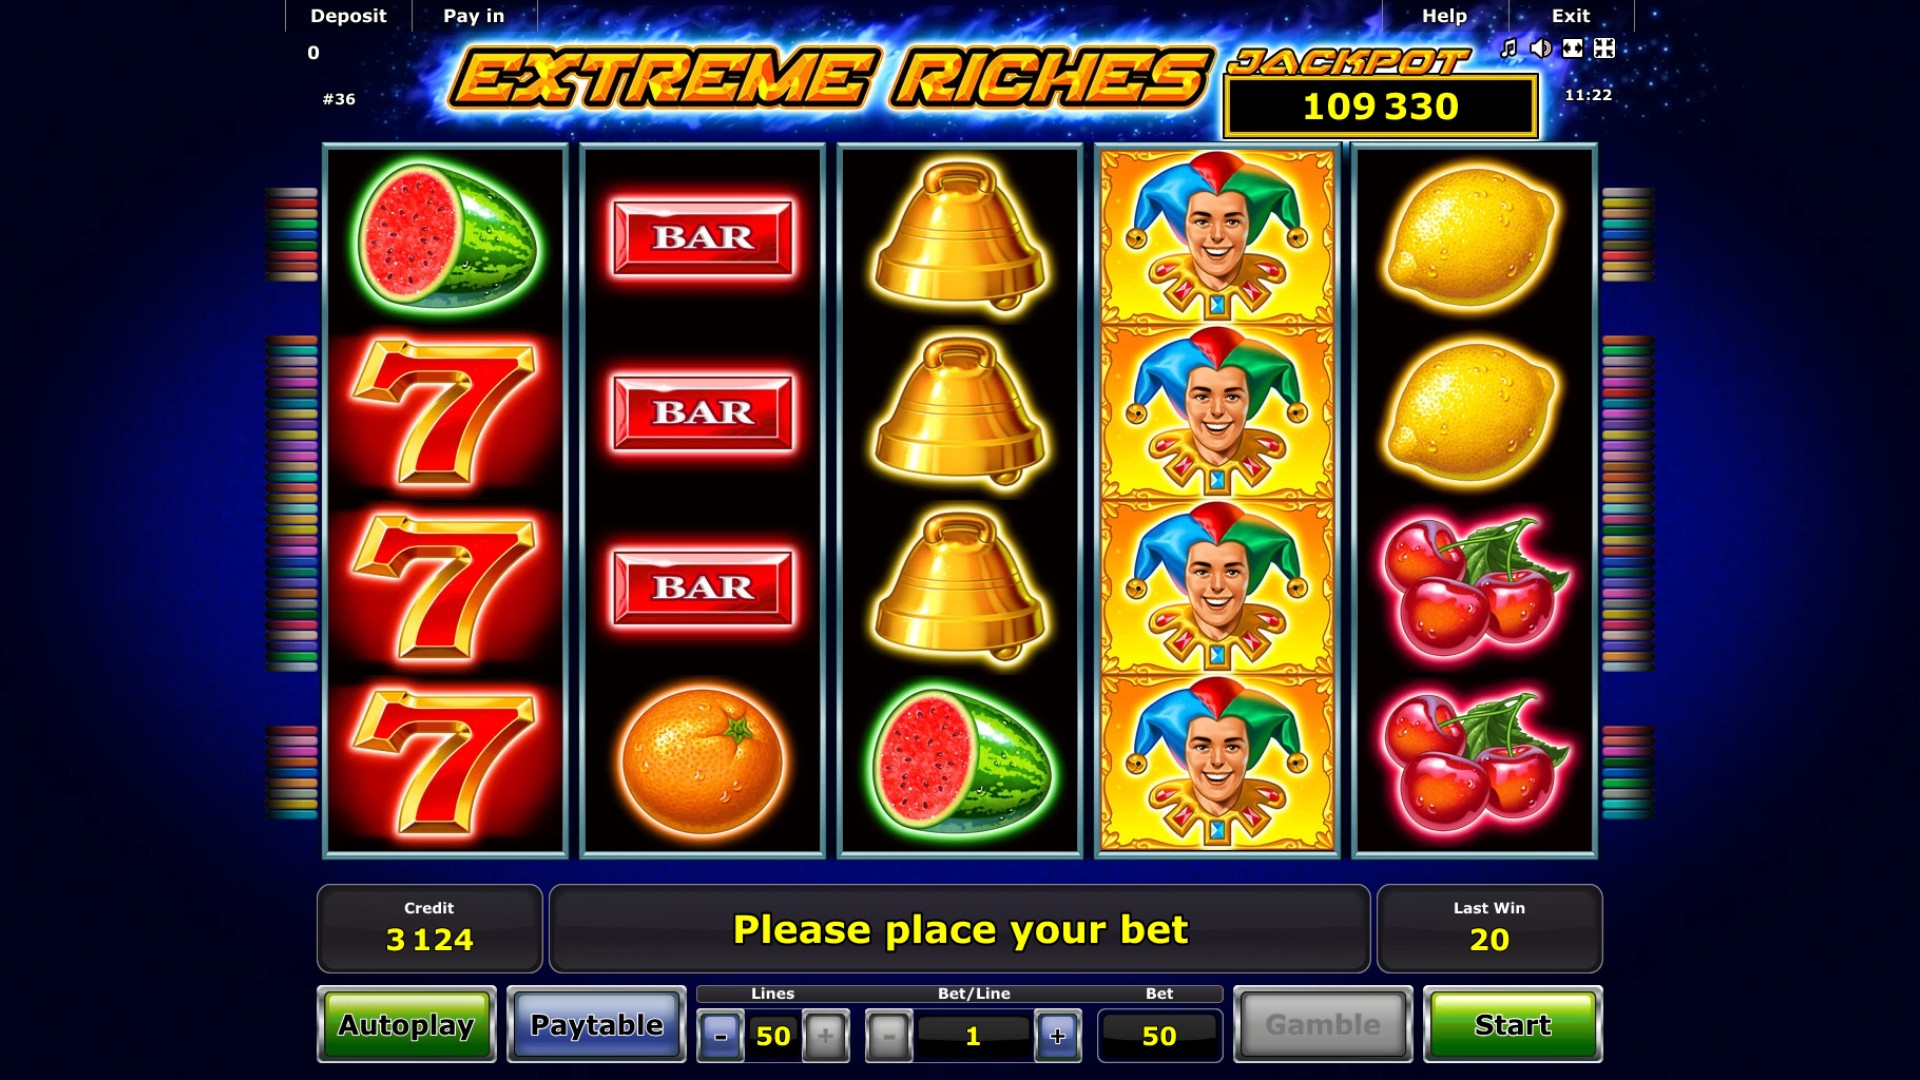The height and width of the screenshot is (1080, 1920).
Task: Click the greyed Gamble button
Action: pyautogui.click(x=1322, y=1025)
